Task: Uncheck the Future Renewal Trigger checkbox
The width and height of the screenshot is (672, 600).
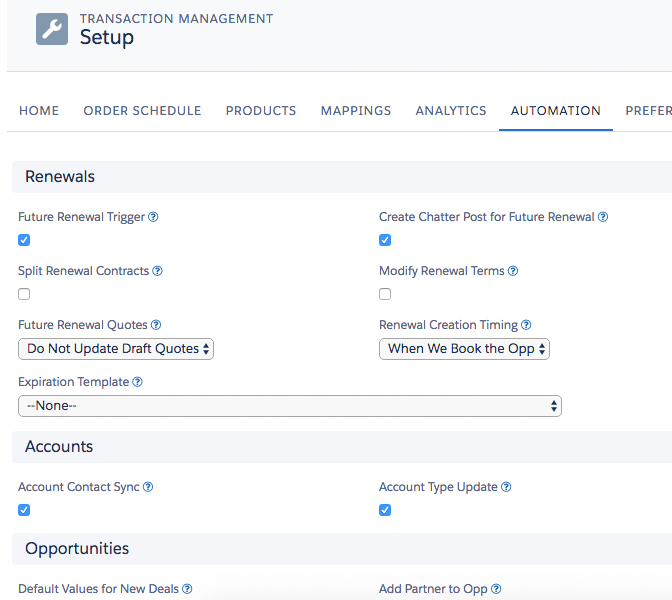Action: [x=24, y=240]
